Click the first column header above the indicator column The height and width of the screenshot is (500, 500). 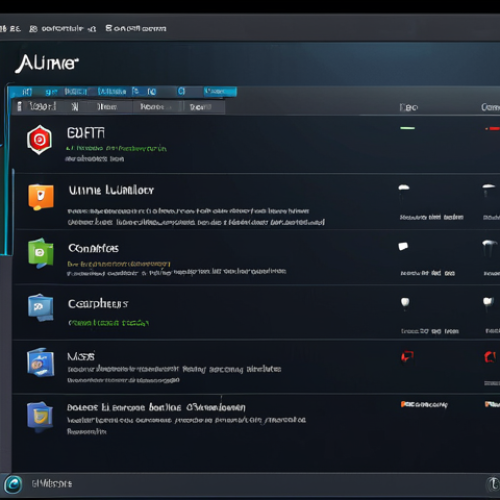click(x=409, y=107)
